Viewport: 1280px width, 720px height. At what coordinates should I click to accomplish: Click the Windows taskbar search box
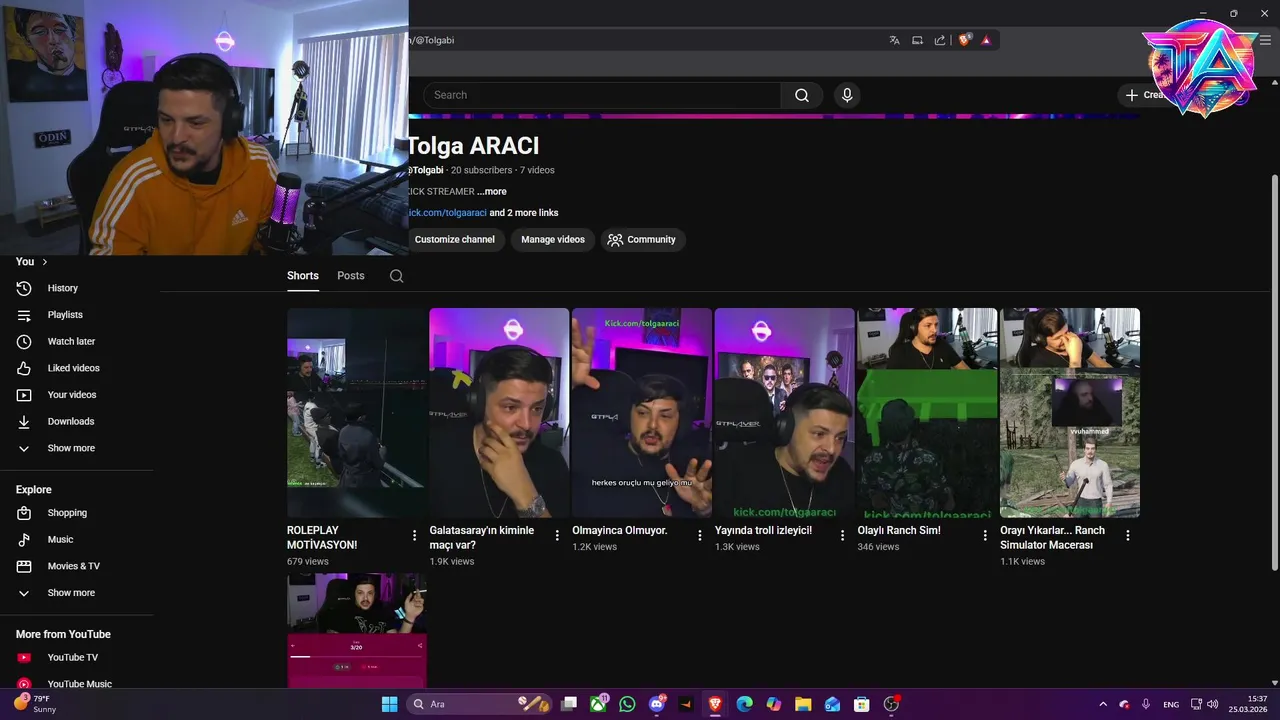(478, 704)
